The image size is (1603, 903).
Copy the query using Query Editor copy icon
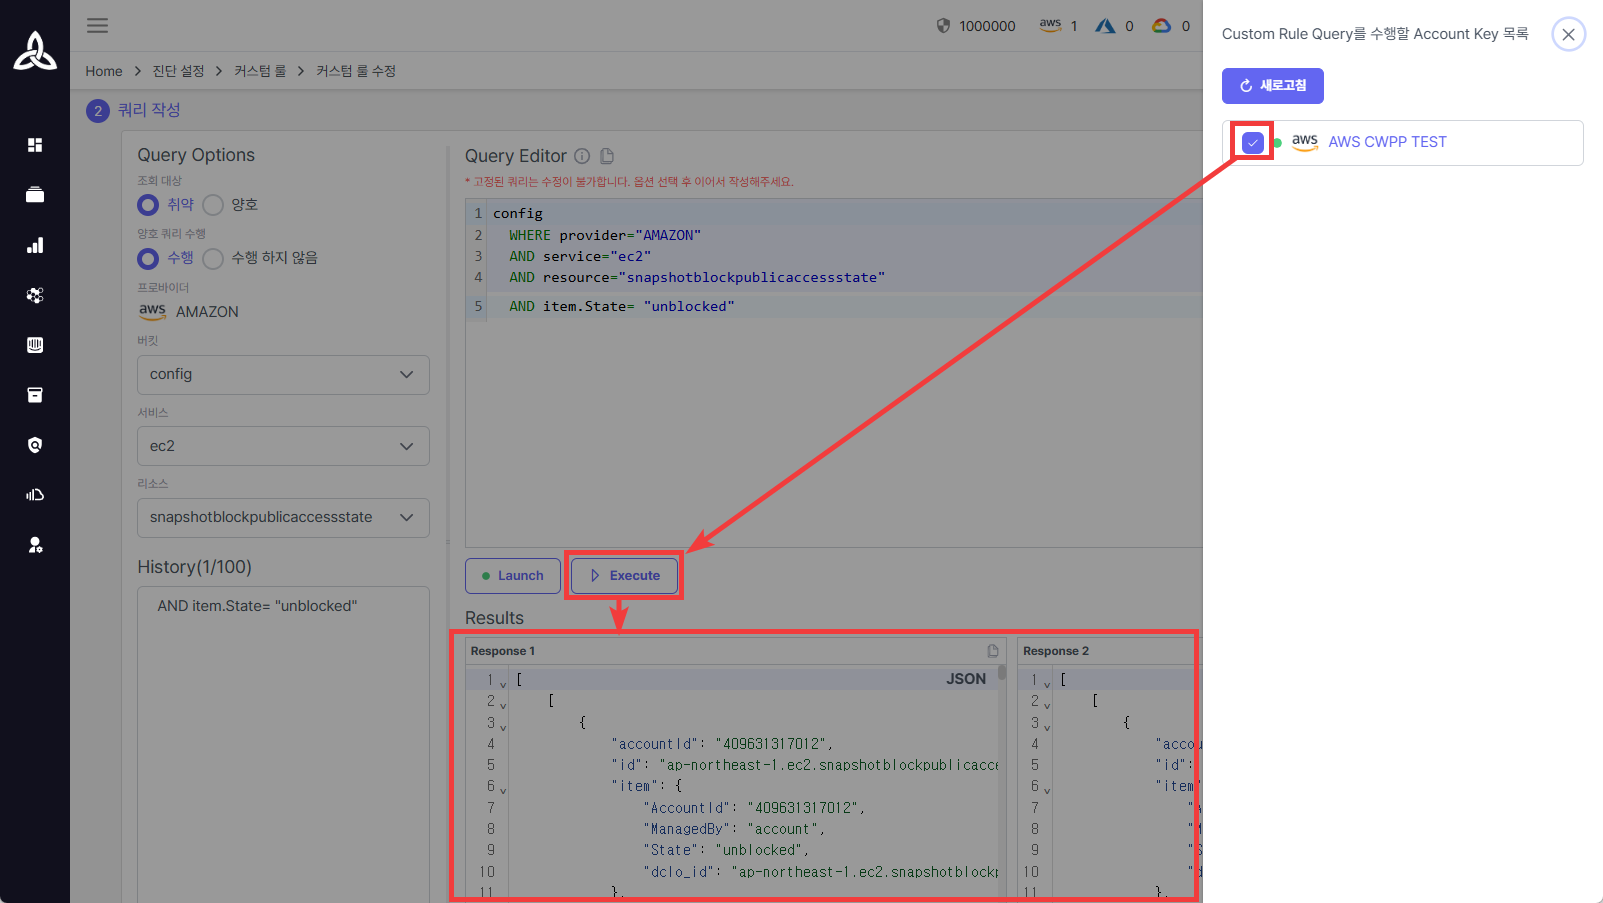pos(607,156)
